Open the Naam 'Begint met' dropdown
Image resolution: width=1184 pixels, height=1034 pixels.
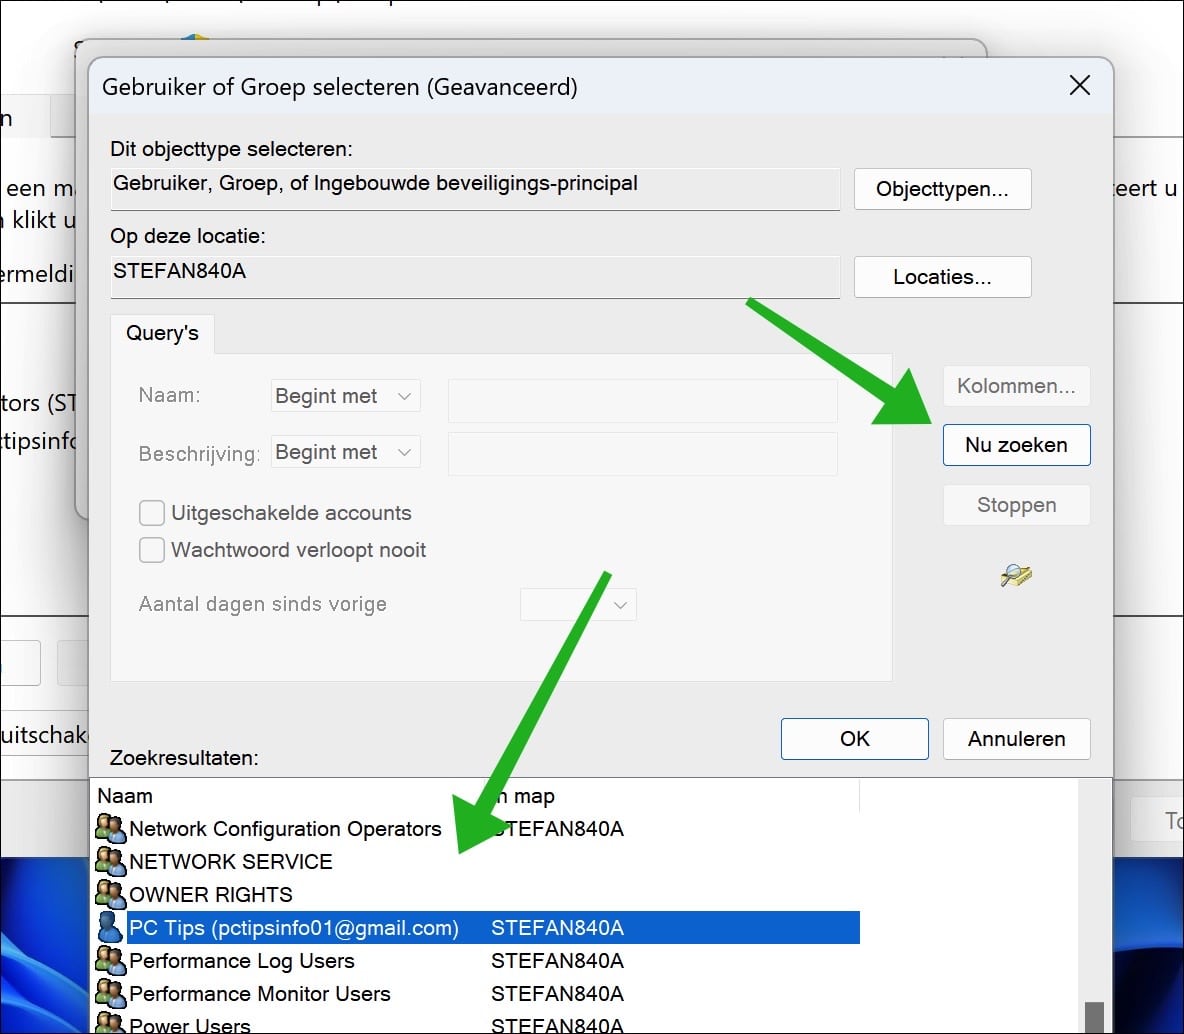click(x=345, y=396)
